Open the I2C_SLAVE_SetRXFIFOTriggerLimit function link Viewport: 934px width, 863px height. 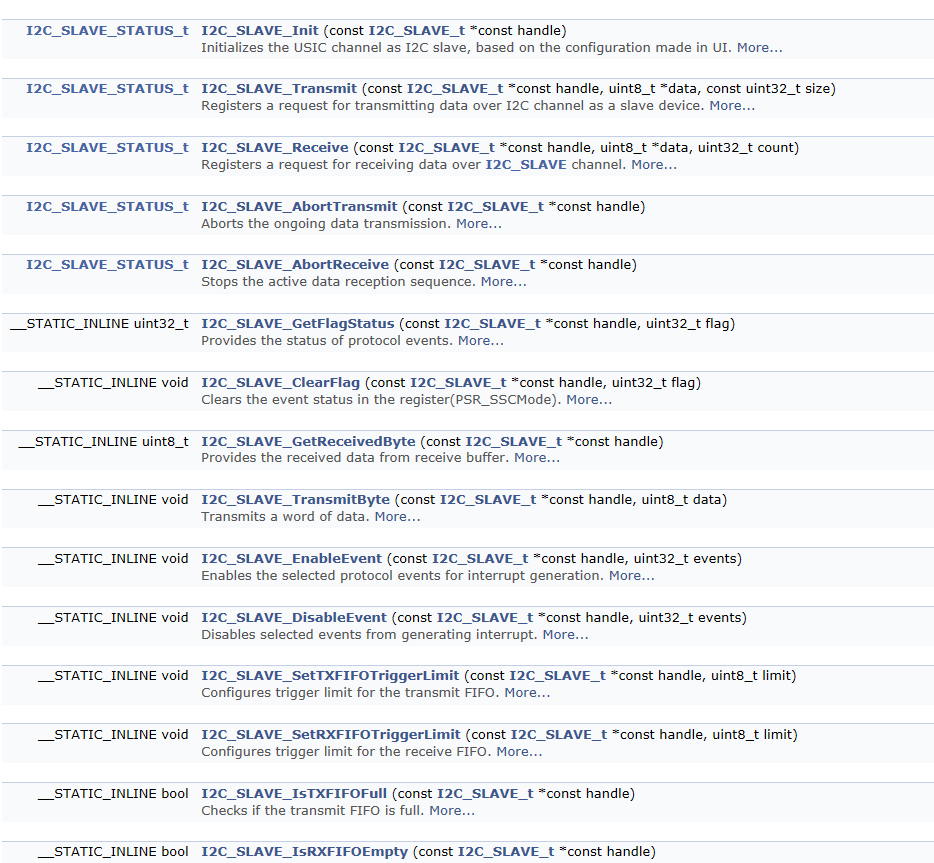click(x=333, y=735)
